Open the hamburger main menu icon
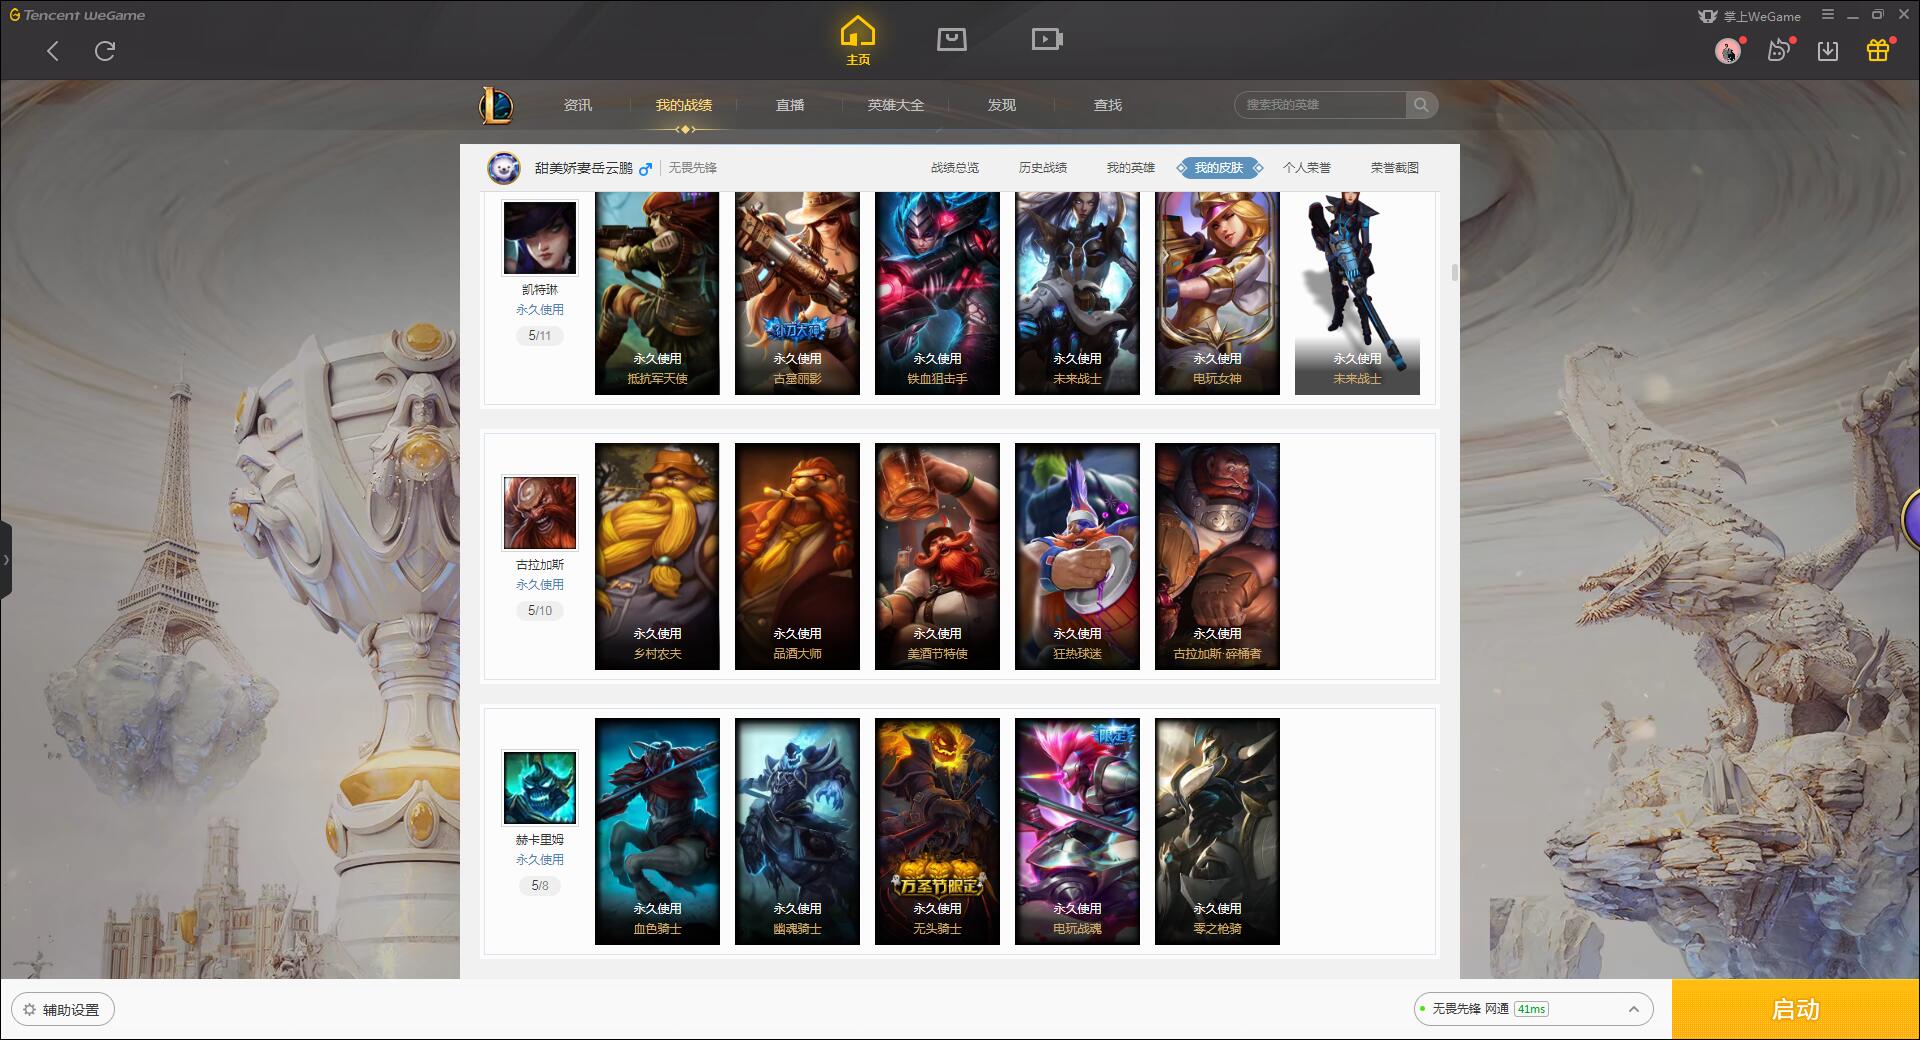The height and width of the screenshot is (1040, 1920). (x=1828, y=15)
